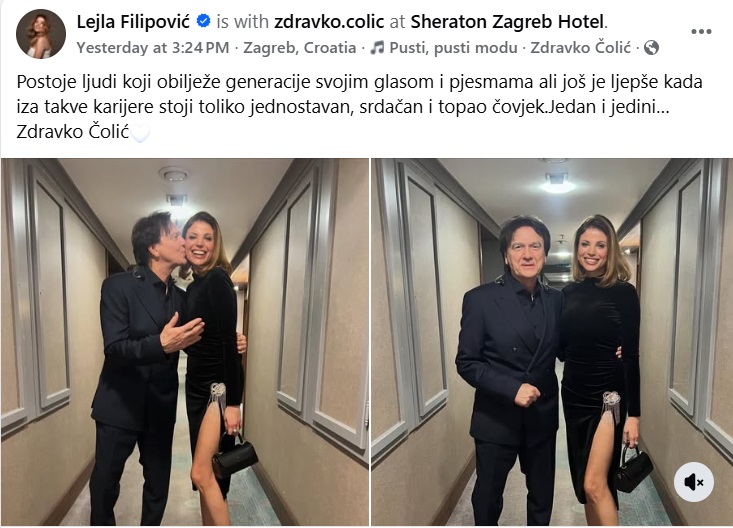Click the Zdravko Čolić artist name
The height and width of the screenshot is (528, 733).
pyautogui.click(x=581, y=48)
